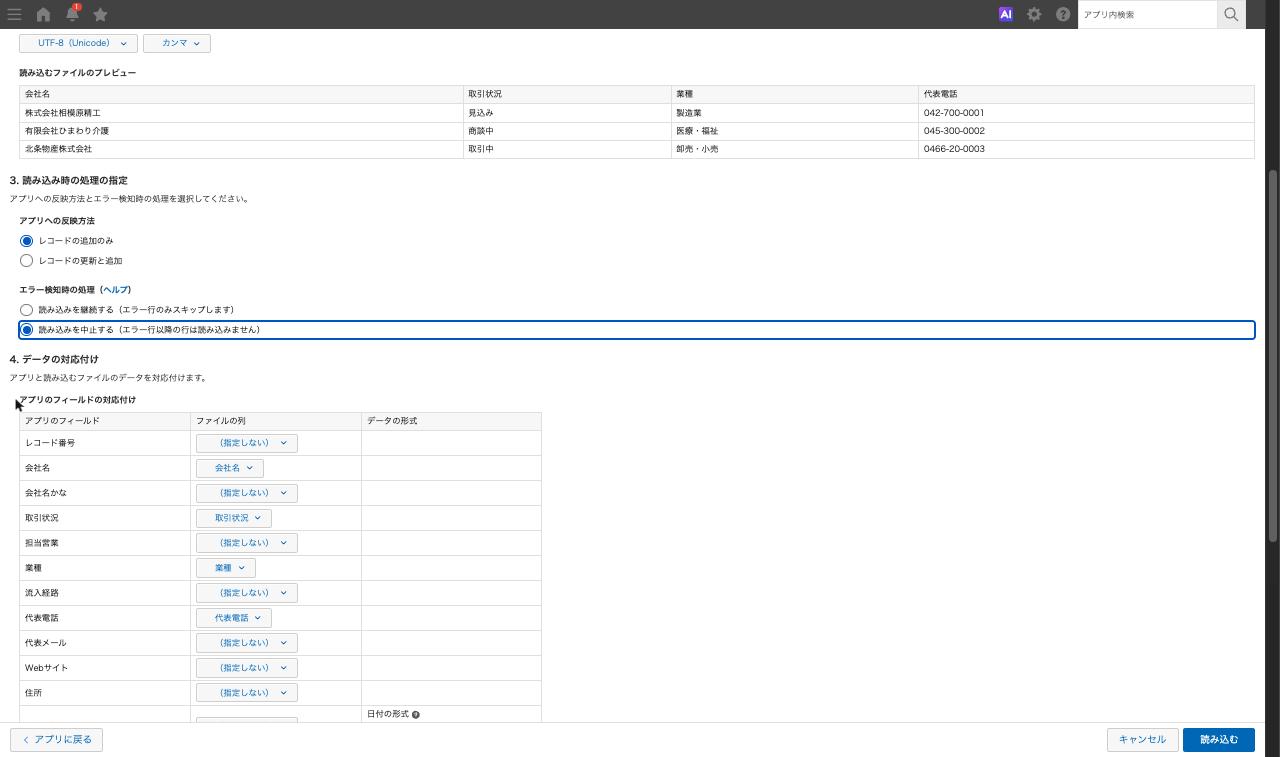Click the アプリに戻る button
1280x757 pixels.
click(57, 740)
